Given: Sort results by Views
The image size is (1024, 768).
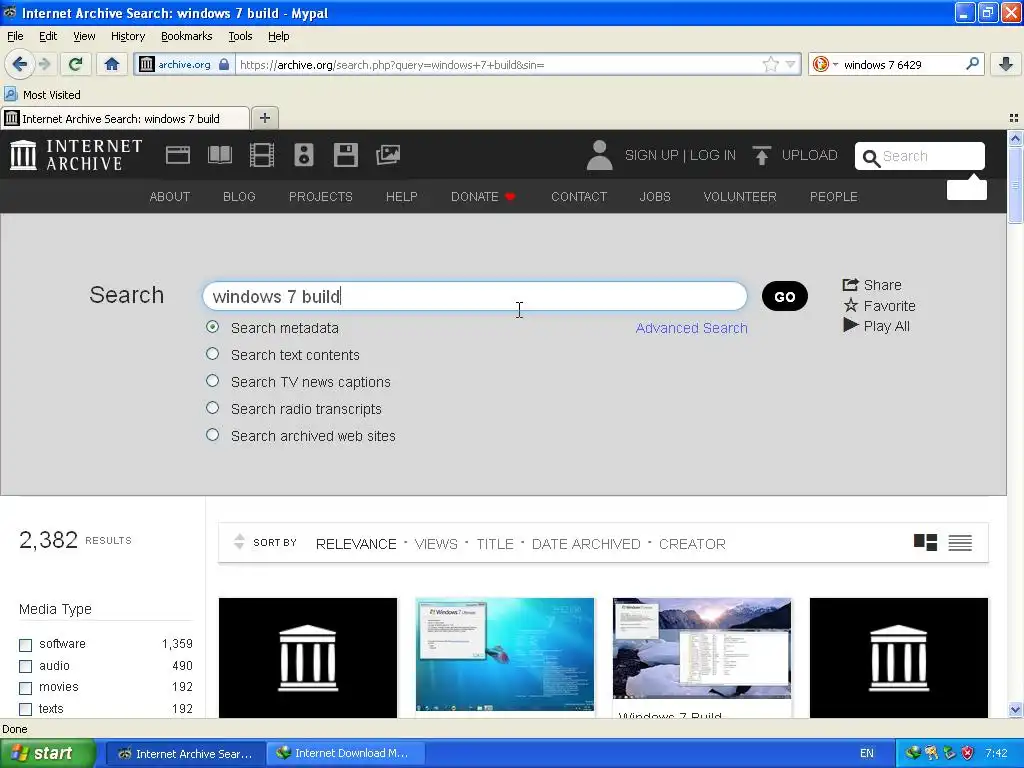Looking at the screenshot, I should [436, 544].
